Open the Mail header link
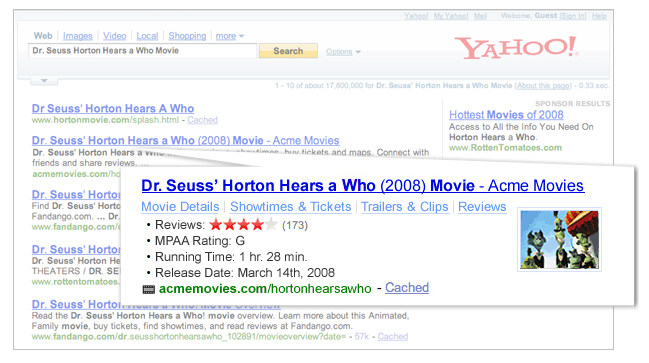 tap(480, 16)
